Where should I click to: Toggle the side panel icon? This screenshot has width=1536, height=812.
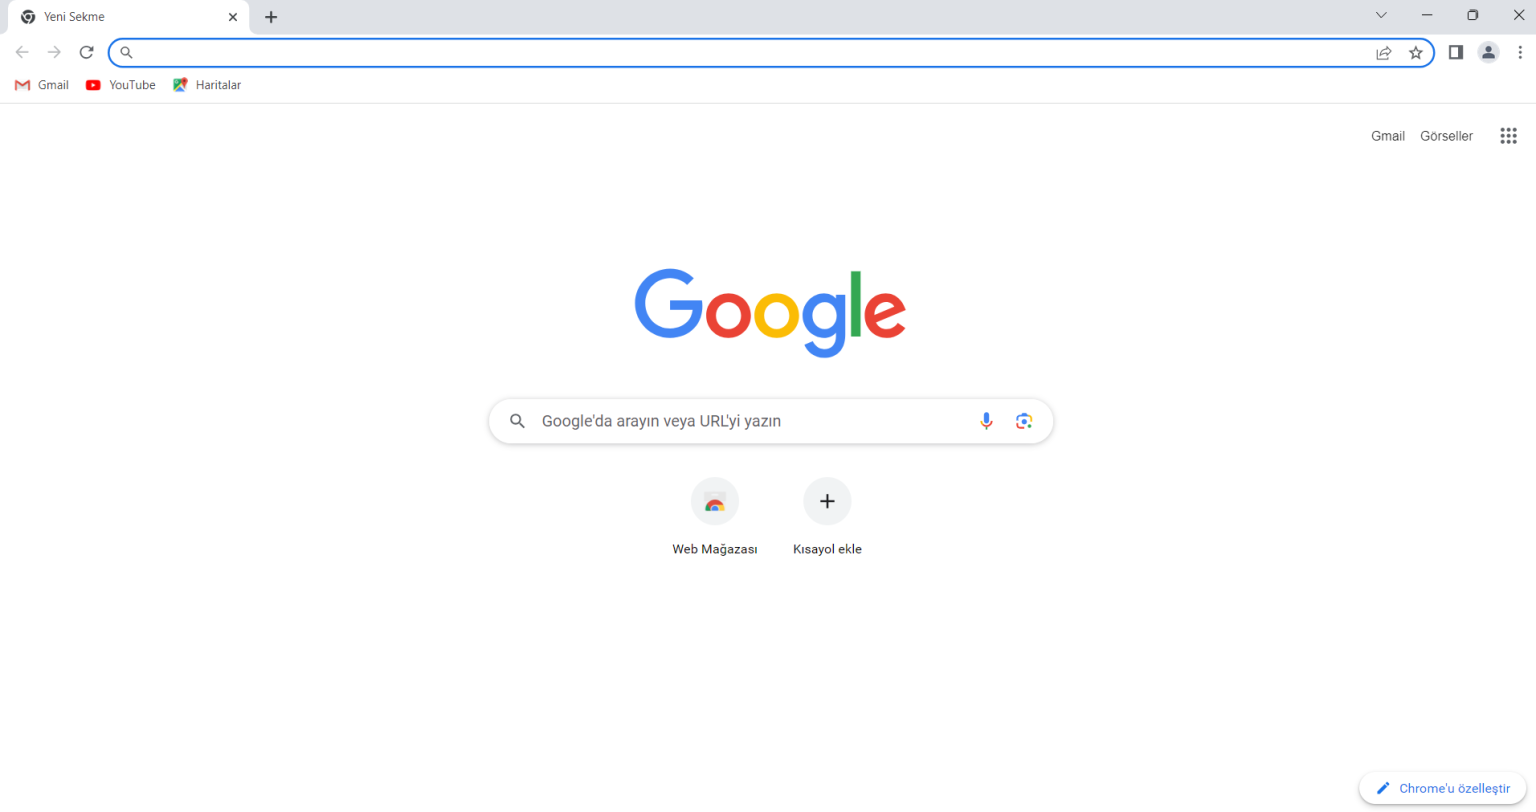click(x=1456, y=52)
